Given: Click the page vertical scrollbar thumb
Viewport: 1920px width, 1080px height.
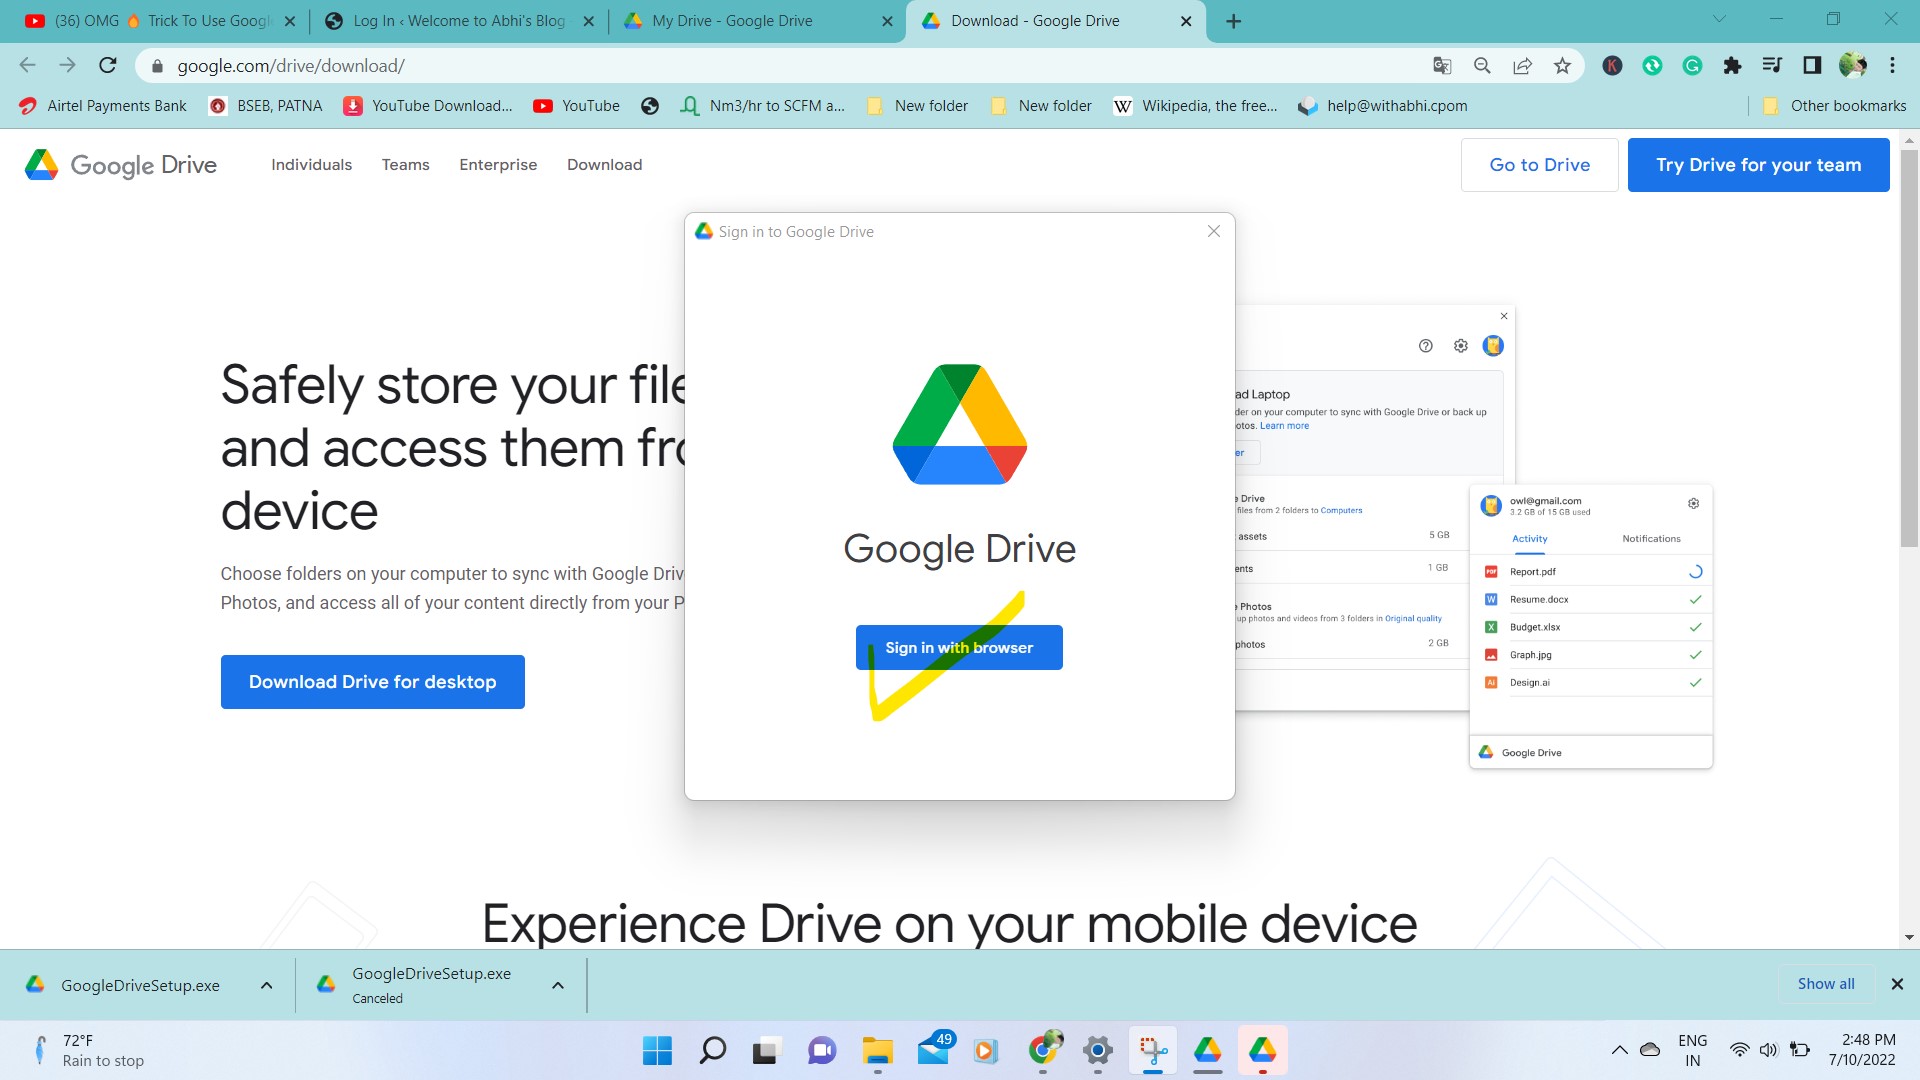Looking at the screenshot, I should coord(1909,348).
